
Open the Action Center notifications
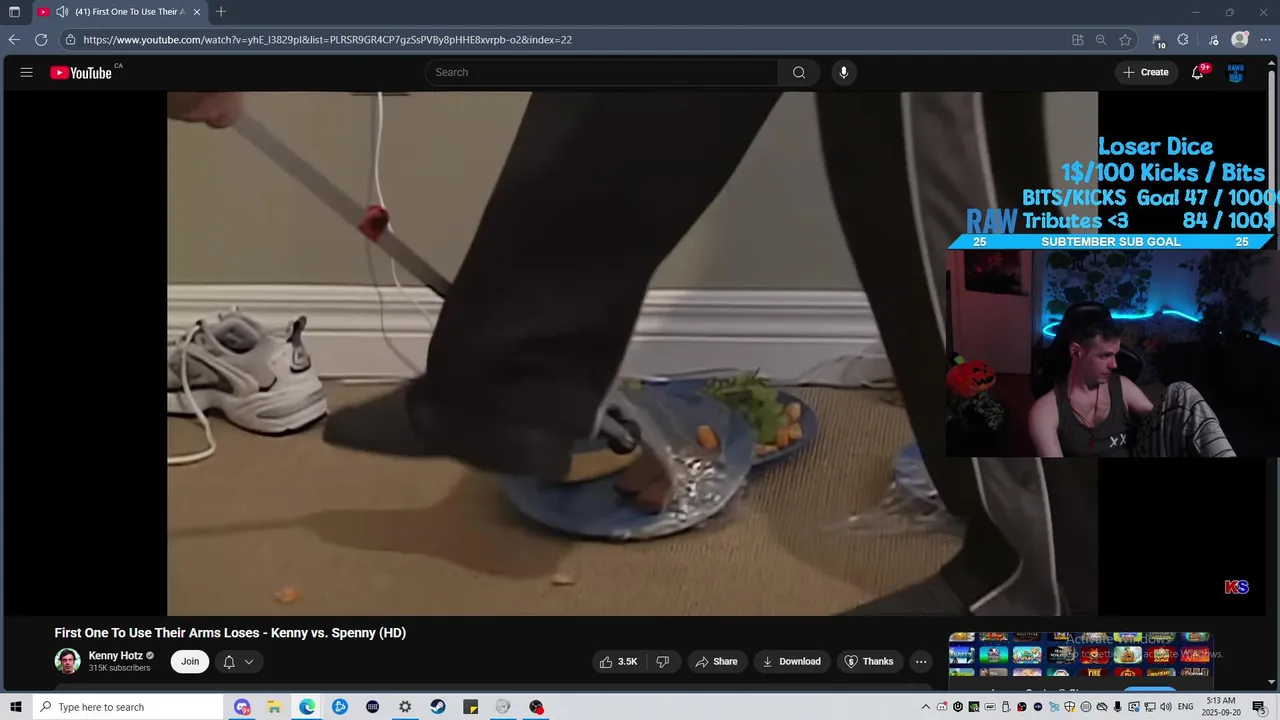point(1259,707)
